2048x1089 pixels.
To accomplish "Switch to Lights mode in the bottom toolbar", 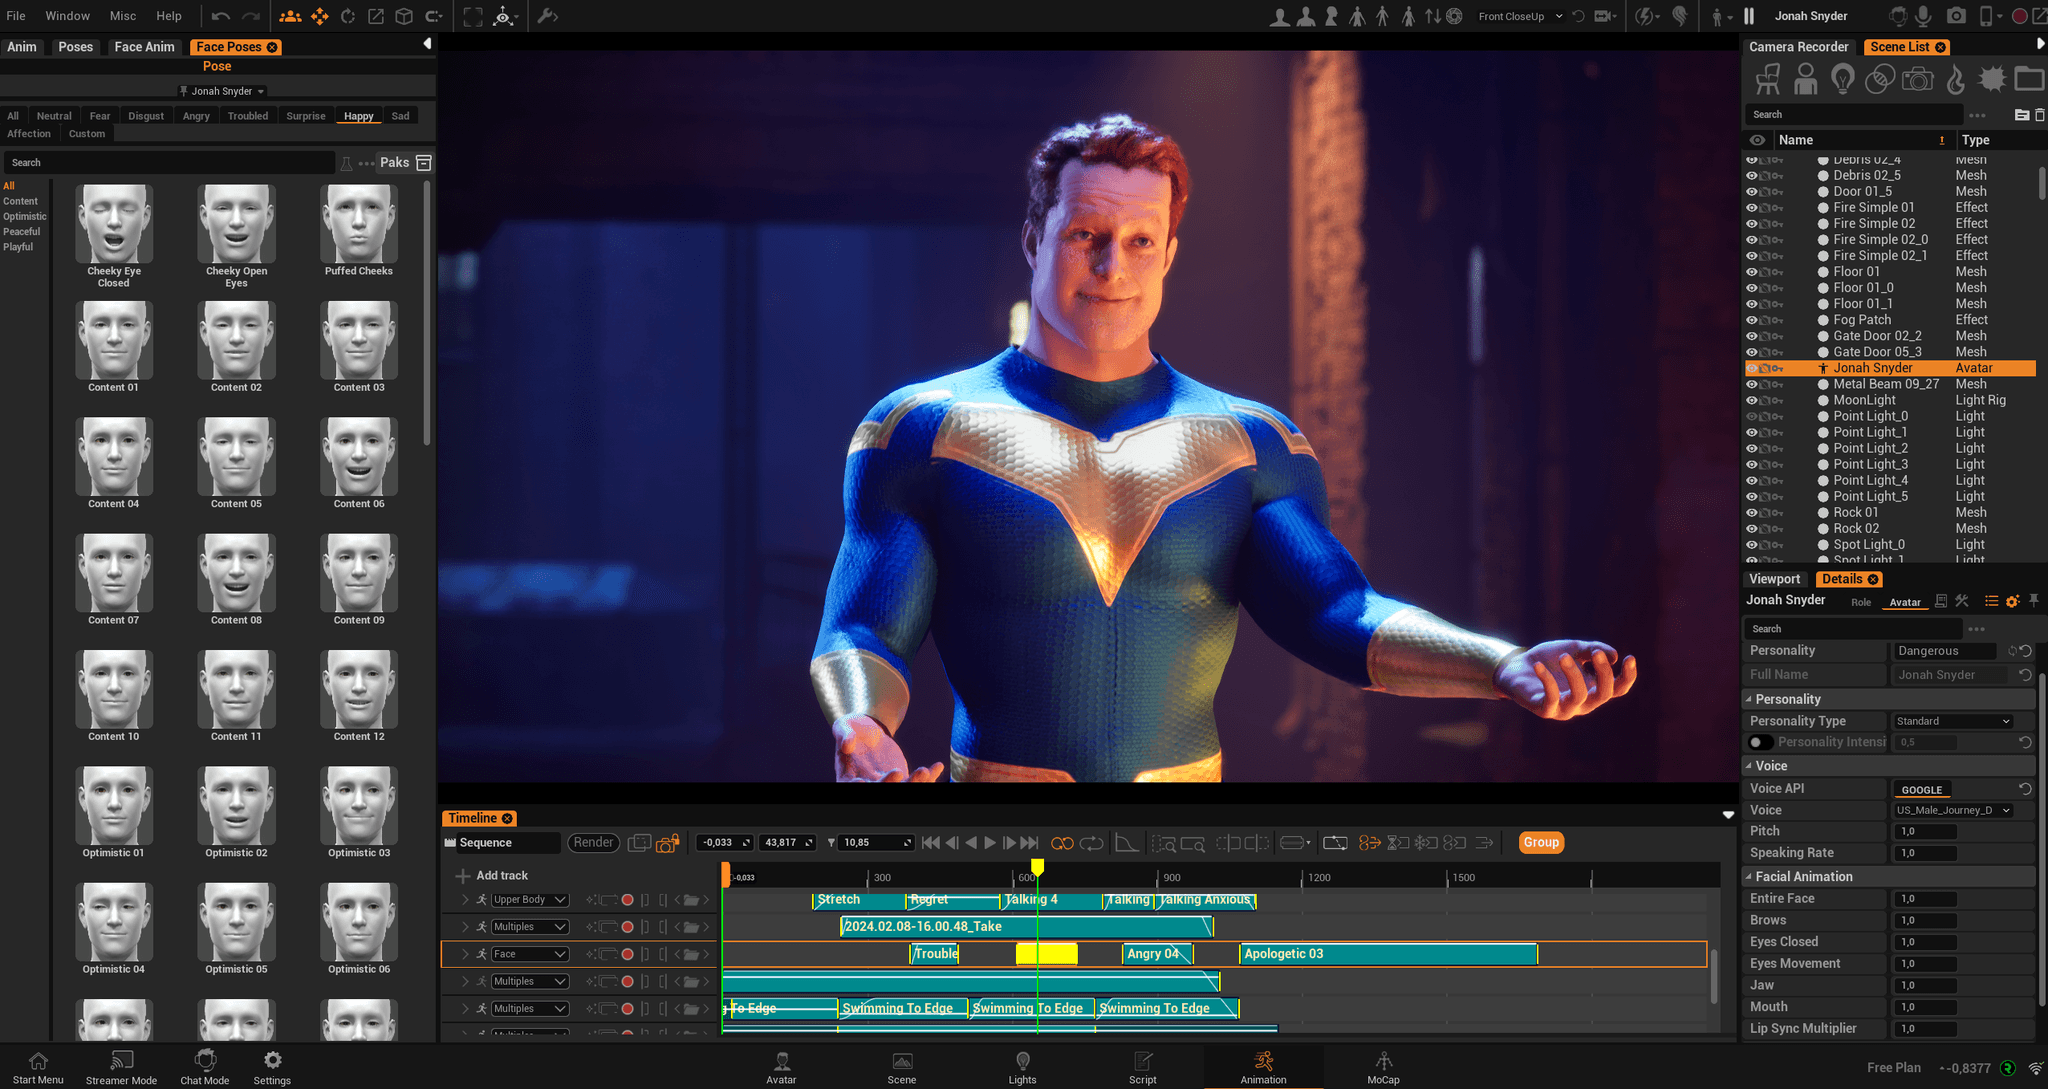I will [x=1022, y=1066].
